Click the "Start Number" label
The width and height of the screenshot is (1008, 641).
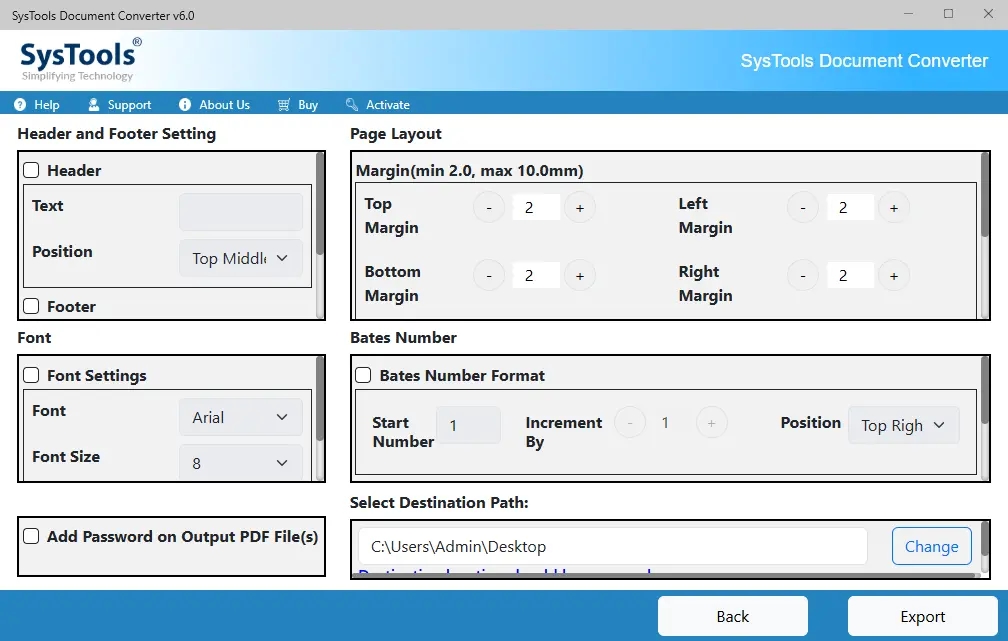tap(403, 432)
